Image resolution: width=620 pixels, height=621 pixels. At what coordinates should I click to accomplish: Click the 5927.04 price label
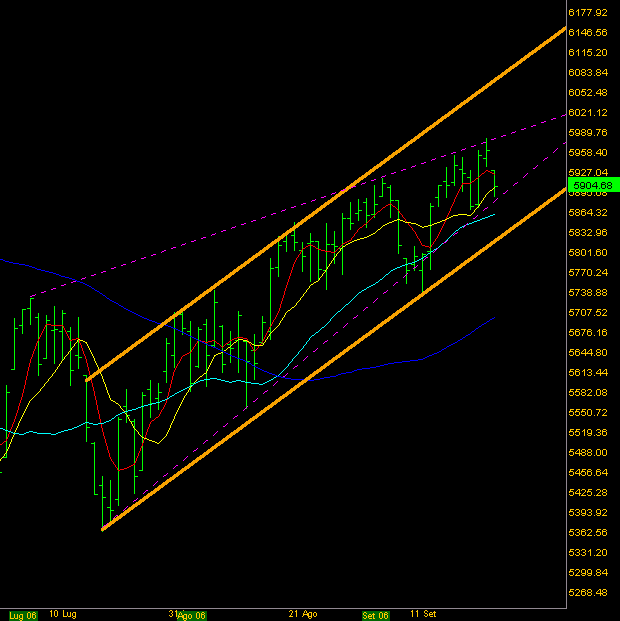[588, 172]
